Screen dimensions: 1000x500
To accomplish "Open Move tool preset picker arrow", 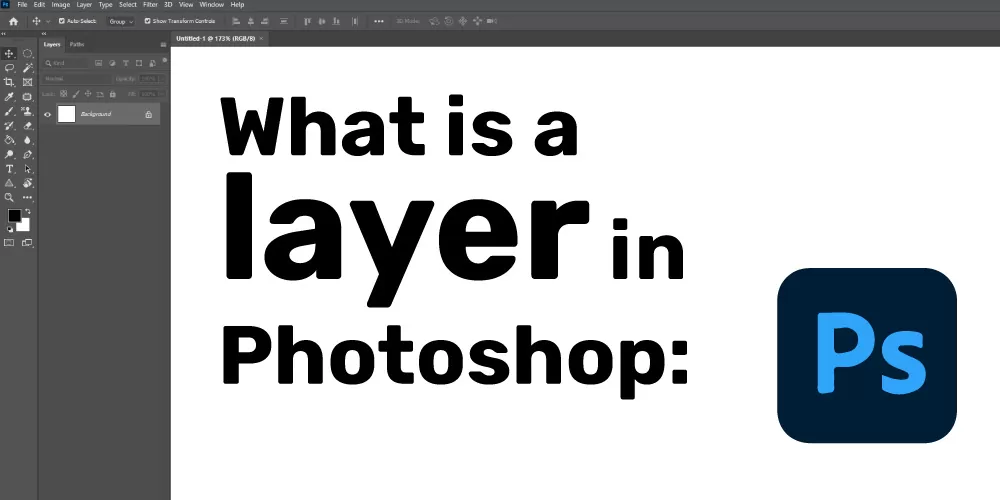I will 48,21.
